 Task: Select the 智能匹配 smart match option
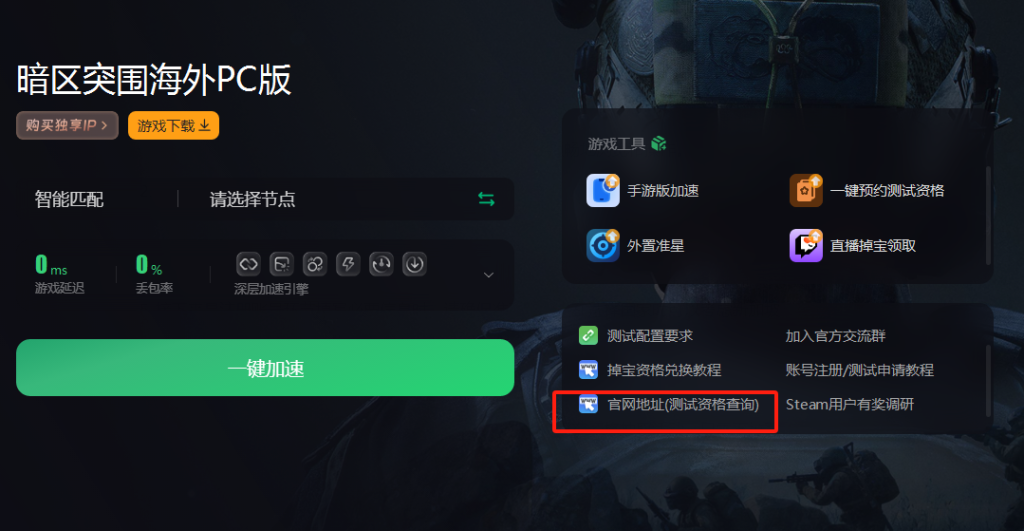click(x=69, y=199)
